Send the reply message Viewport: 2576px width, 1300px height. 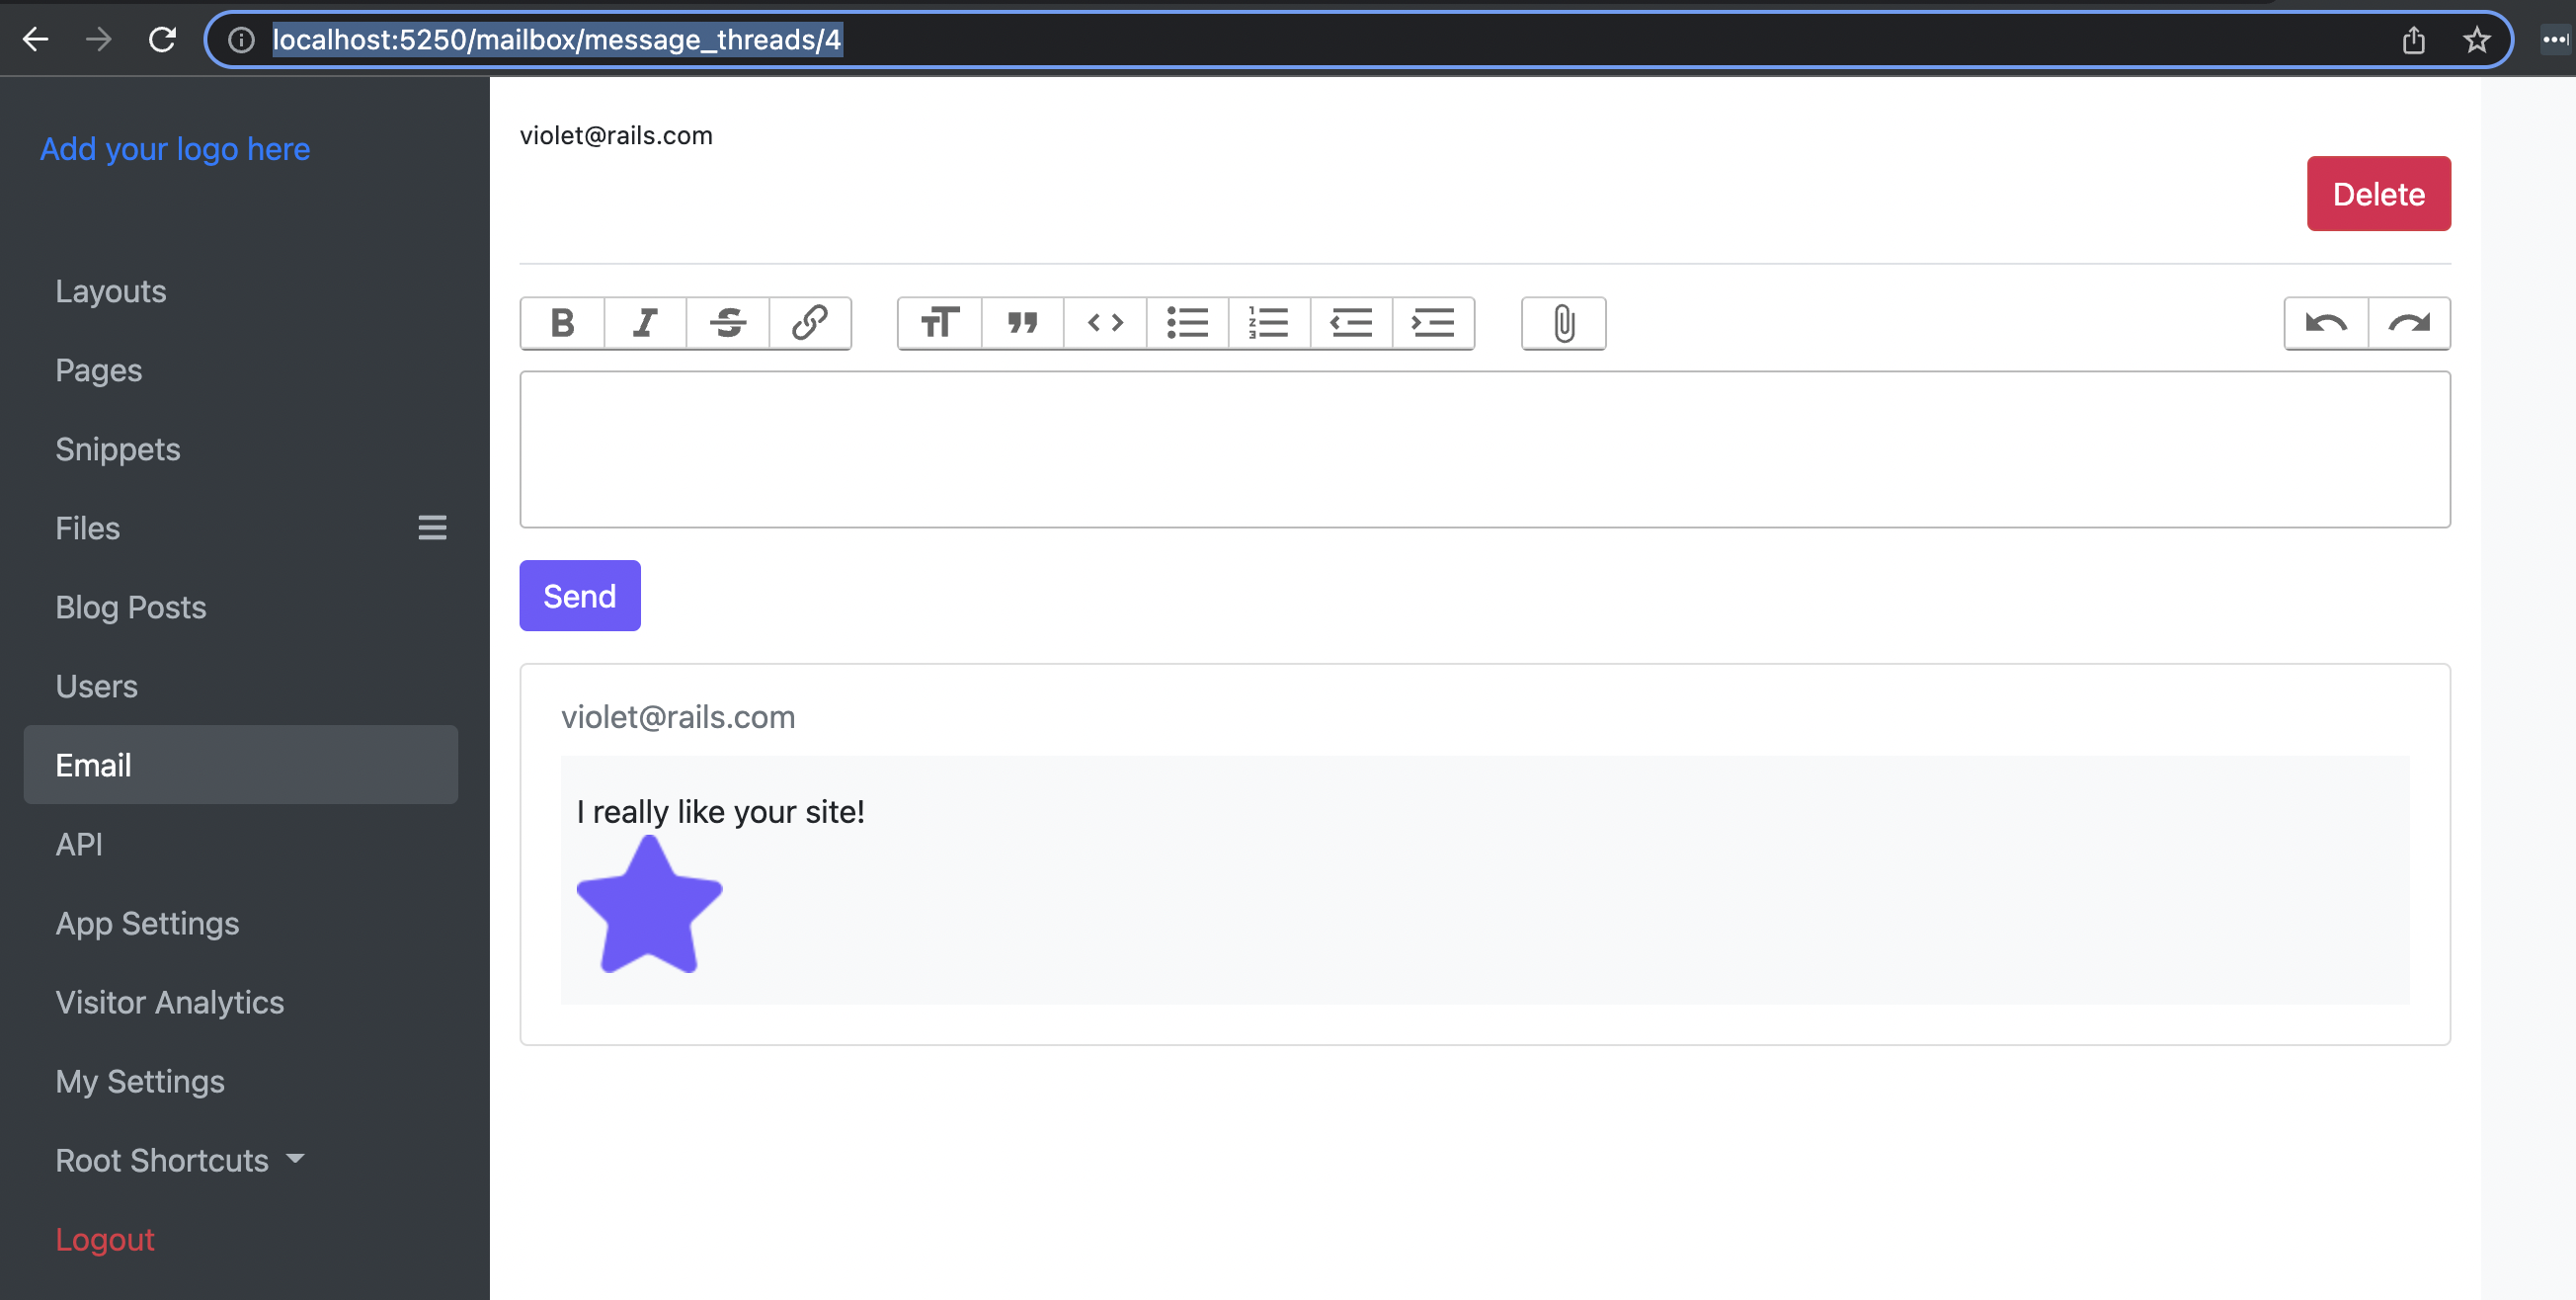[579, 595]
